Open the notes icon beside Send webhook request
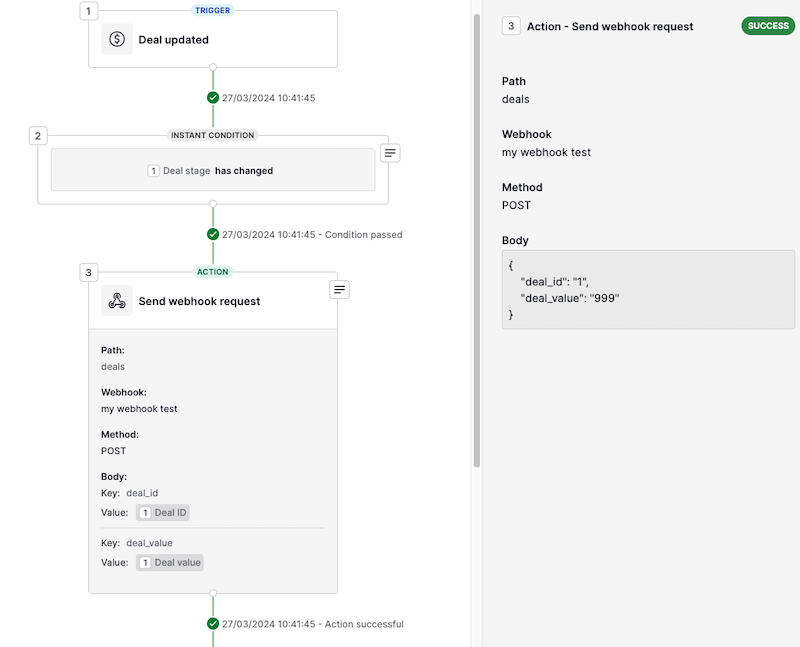Image resolution: width=800 pixels, height=647 pixels. coord(339,290)
